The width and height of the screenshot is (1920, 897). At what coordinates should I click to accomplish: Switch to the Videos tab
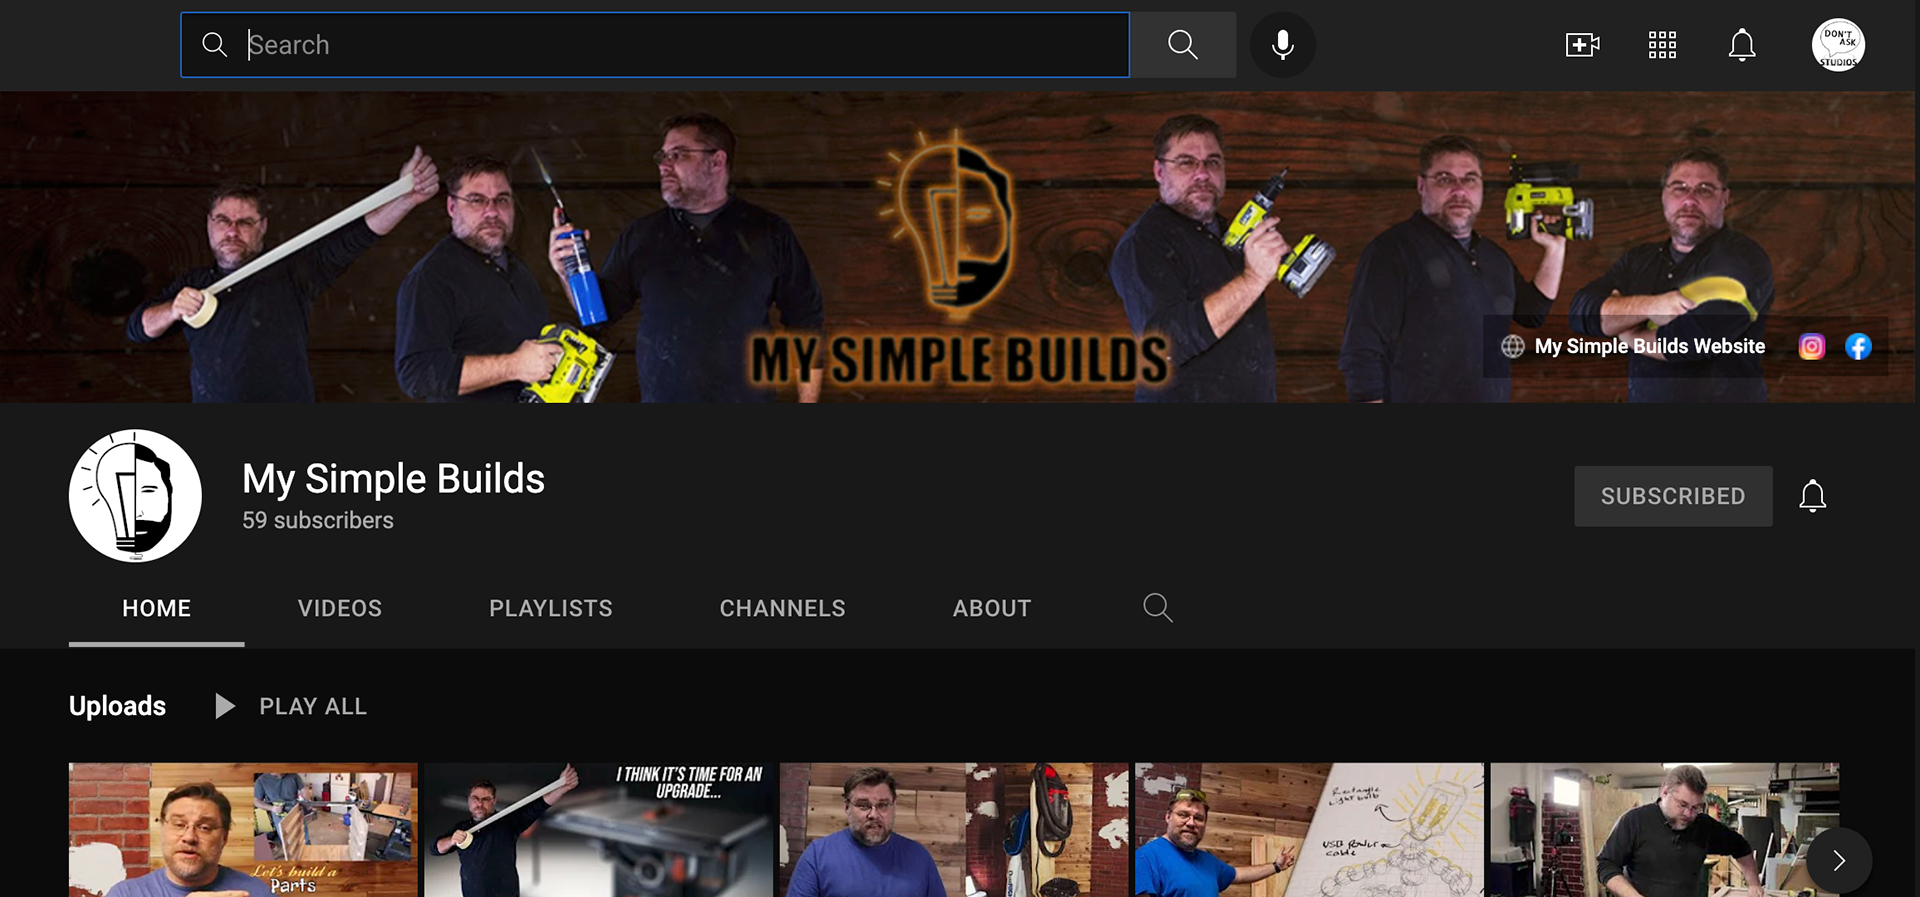coord(340,608)
